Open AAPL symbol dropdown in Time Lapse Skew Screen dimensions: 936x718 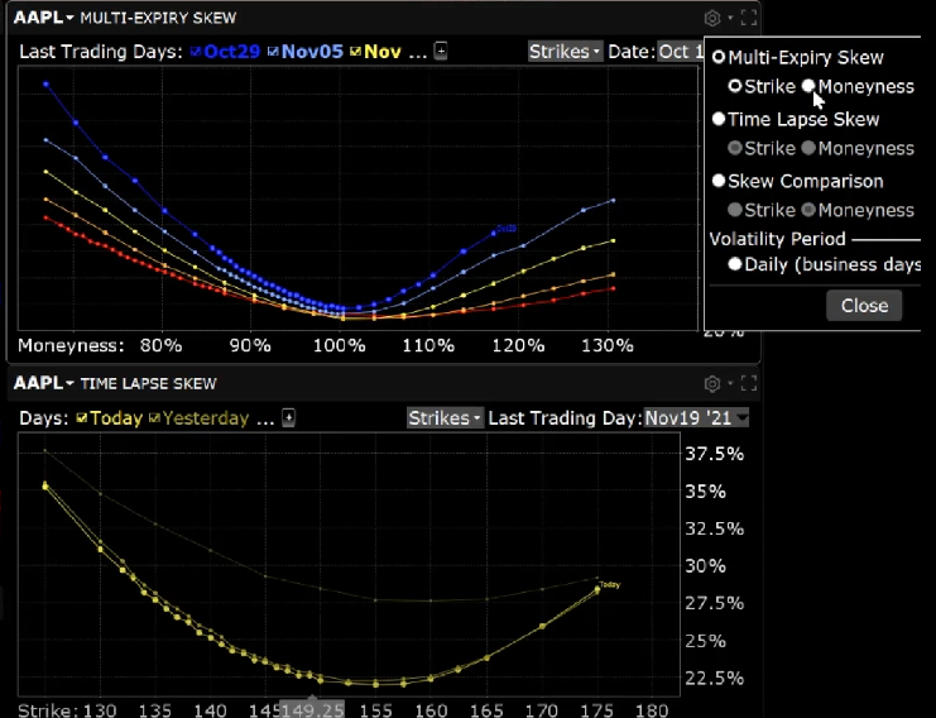click(x=44, y=384)
